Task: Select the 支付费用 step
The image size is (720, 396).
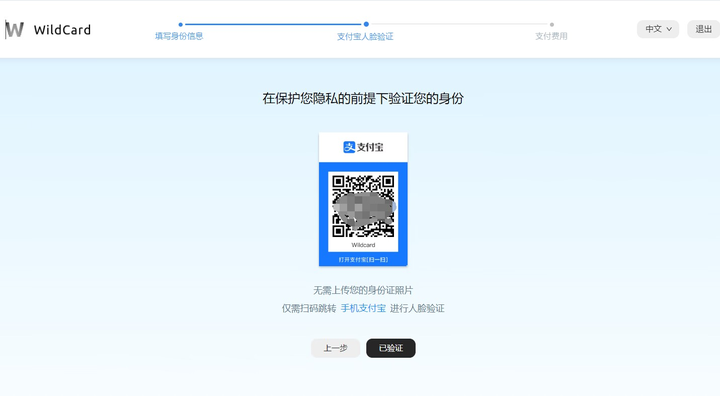Action: click(551, 36)
